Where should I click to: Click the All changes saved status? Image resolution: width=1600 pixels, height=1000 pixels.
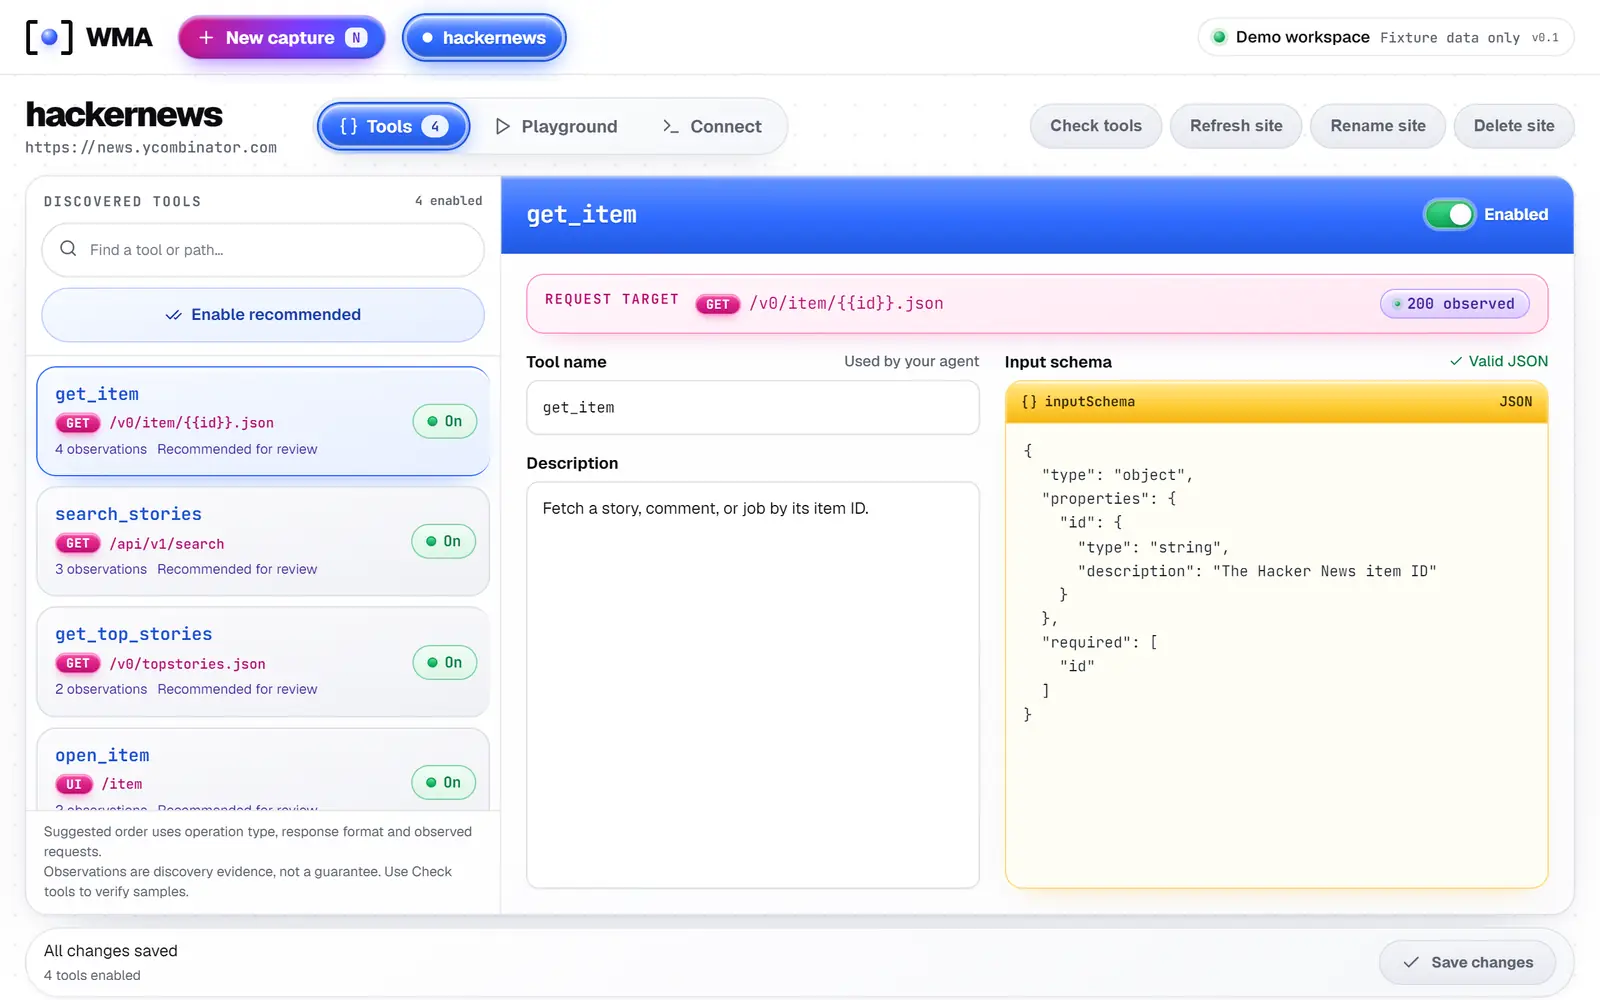pos(111,951)
